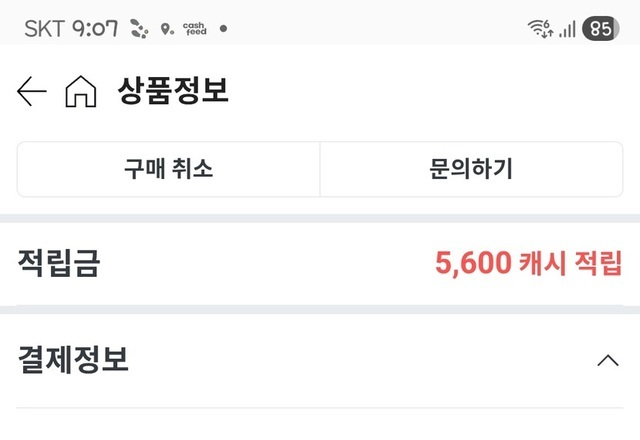Tap the gray divider above 적립금
The image size is (640, 440).
point(320,217)
